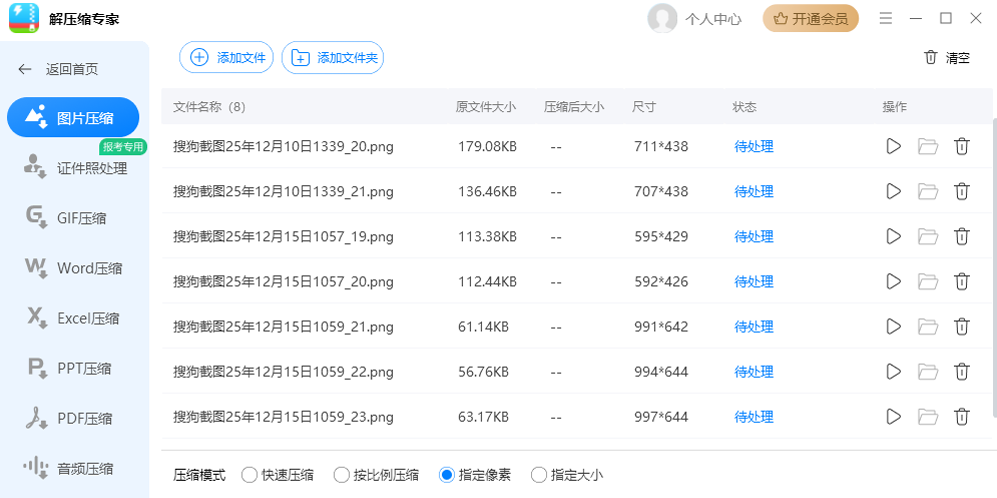Open the hamburger menu in title bar
The width and height of the screenshot is (997, 498).
pos(886,18)
